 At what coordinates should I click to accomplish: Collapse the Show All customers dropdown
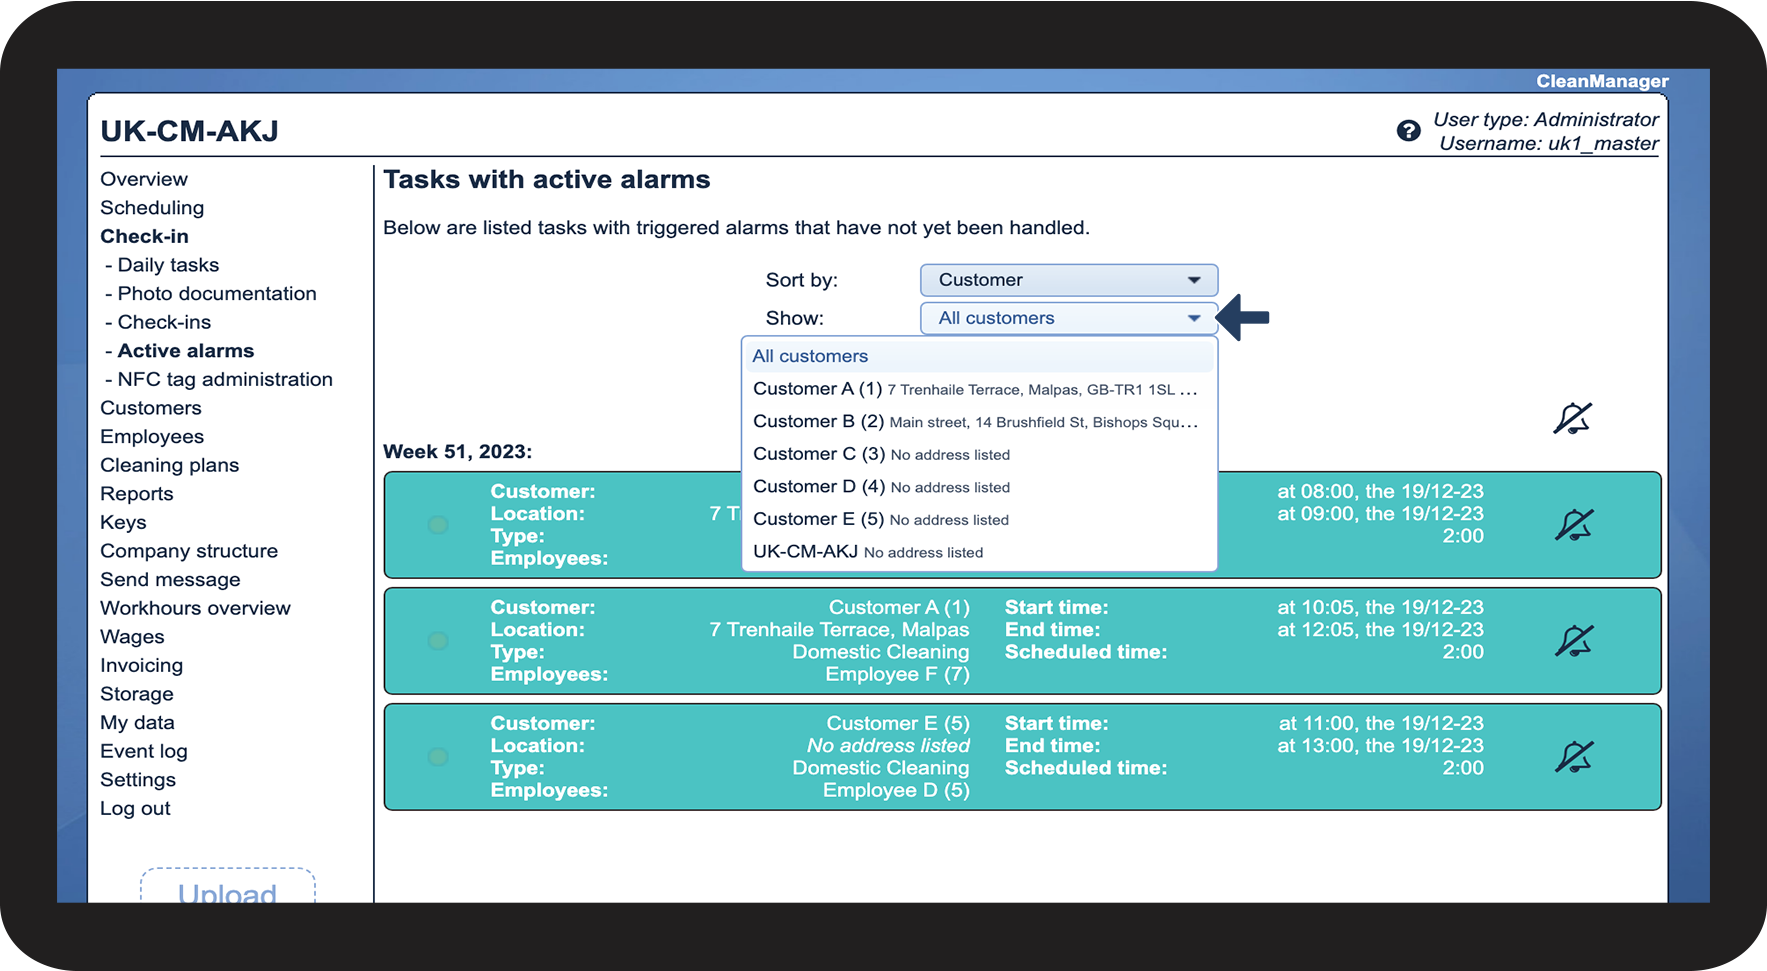[1069, 318]
